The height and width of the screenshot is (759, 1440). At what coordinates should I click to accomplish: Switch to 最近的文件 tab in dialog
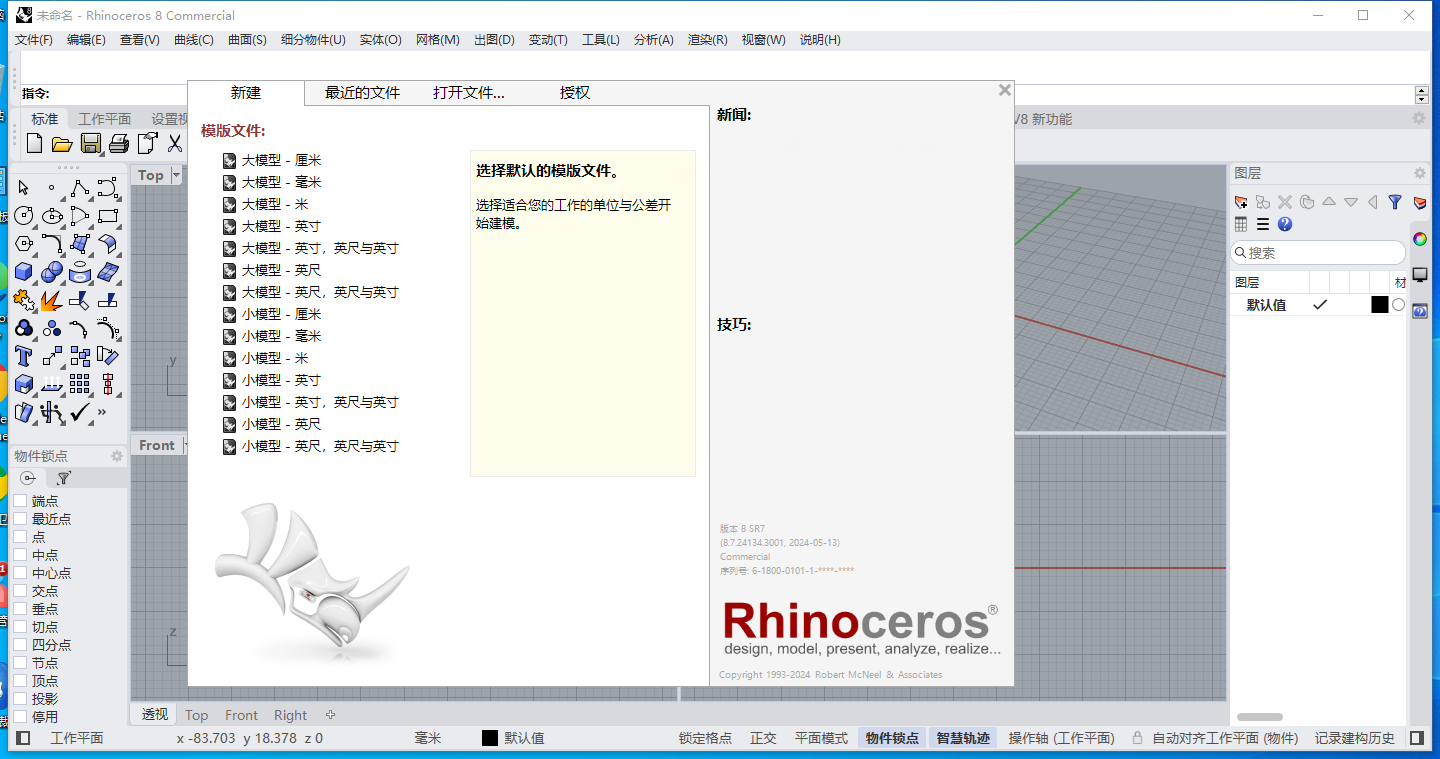tap(362, 93)
